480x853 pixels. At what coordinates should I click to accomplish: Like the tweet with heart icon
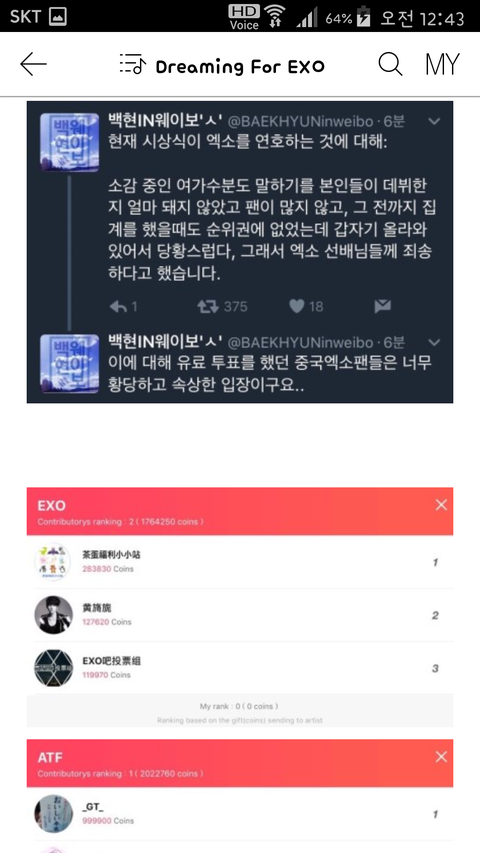tap(296, 307)
